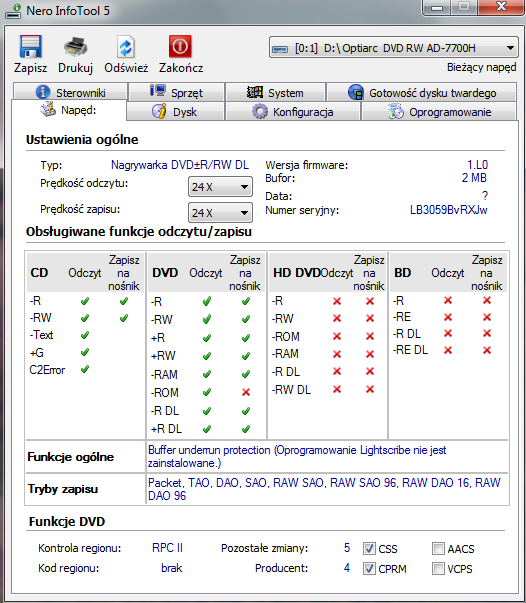Click the green check for CD +G read
The width and height of the screenshot is (526, 603).
tap(85, 352)
